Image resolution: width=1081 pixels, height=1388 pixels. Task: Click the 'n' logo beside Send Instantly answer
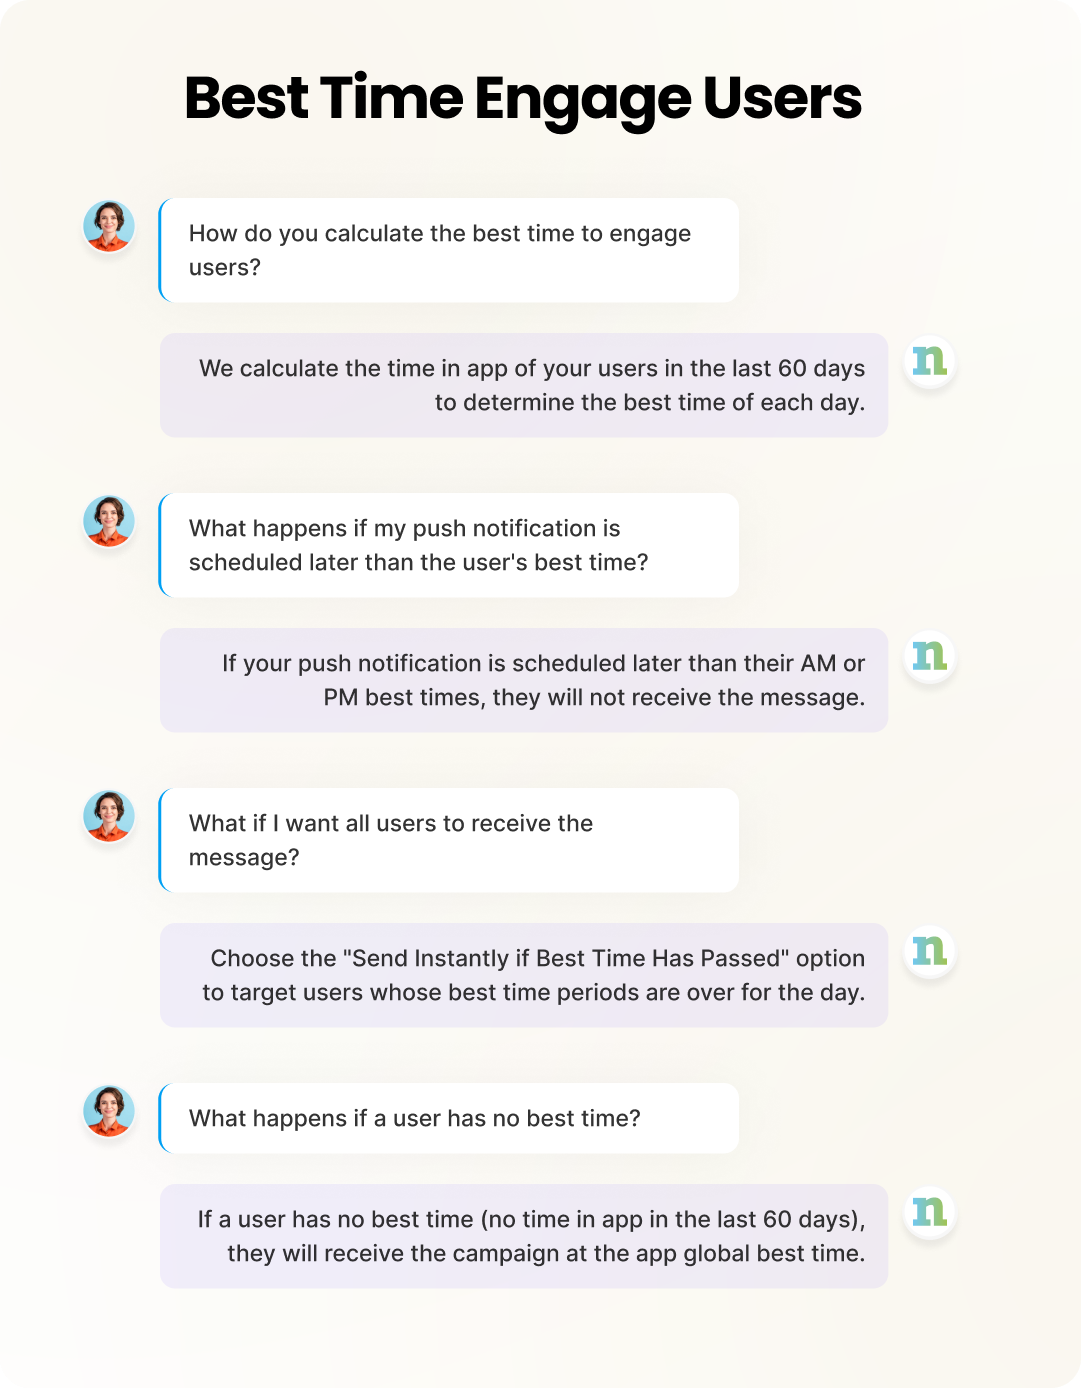tap(930, 951)
